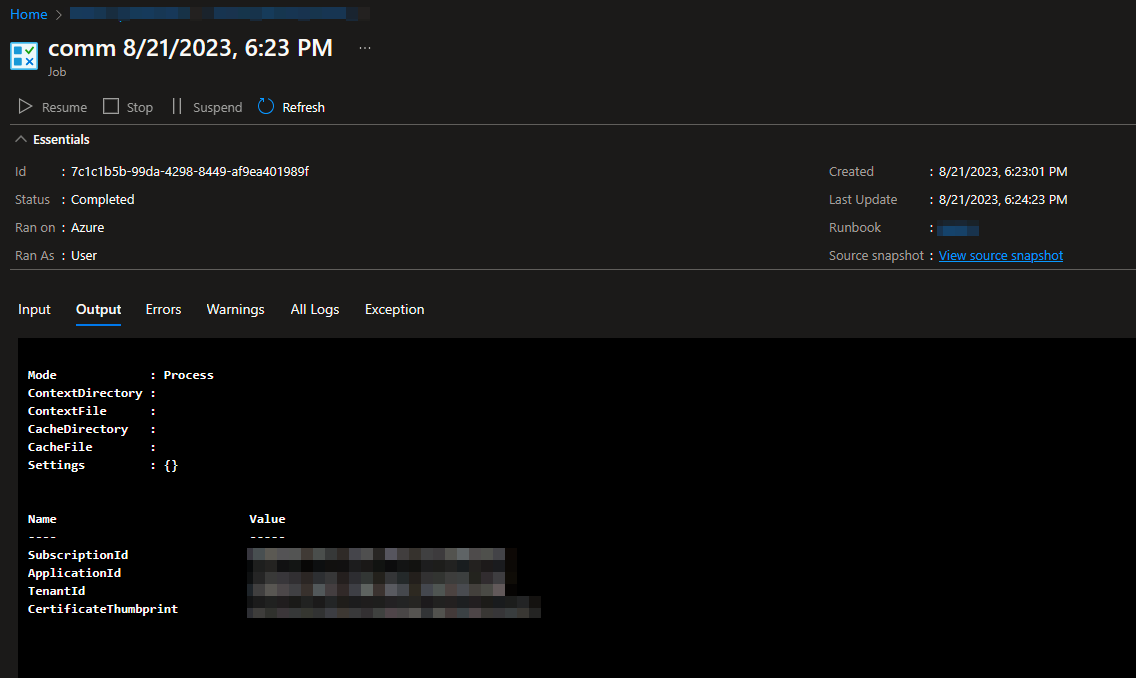Click the page title comm 8/21/2023, 6:23 PM

191,48
